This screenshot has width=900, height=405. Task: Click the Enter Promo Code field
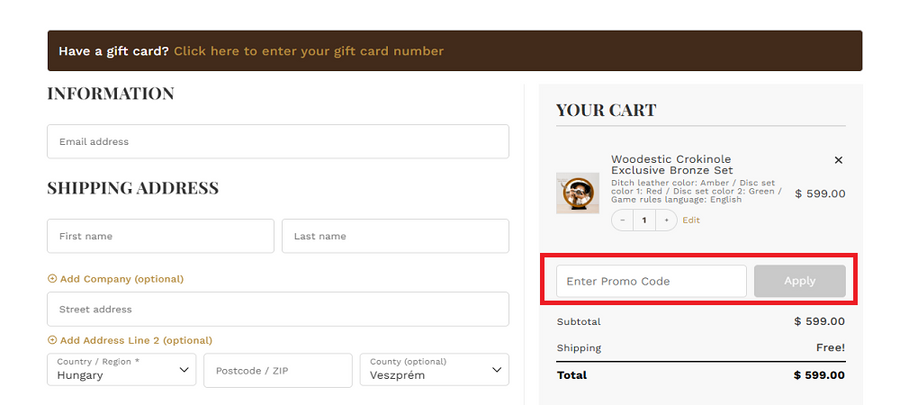[651, 281]
